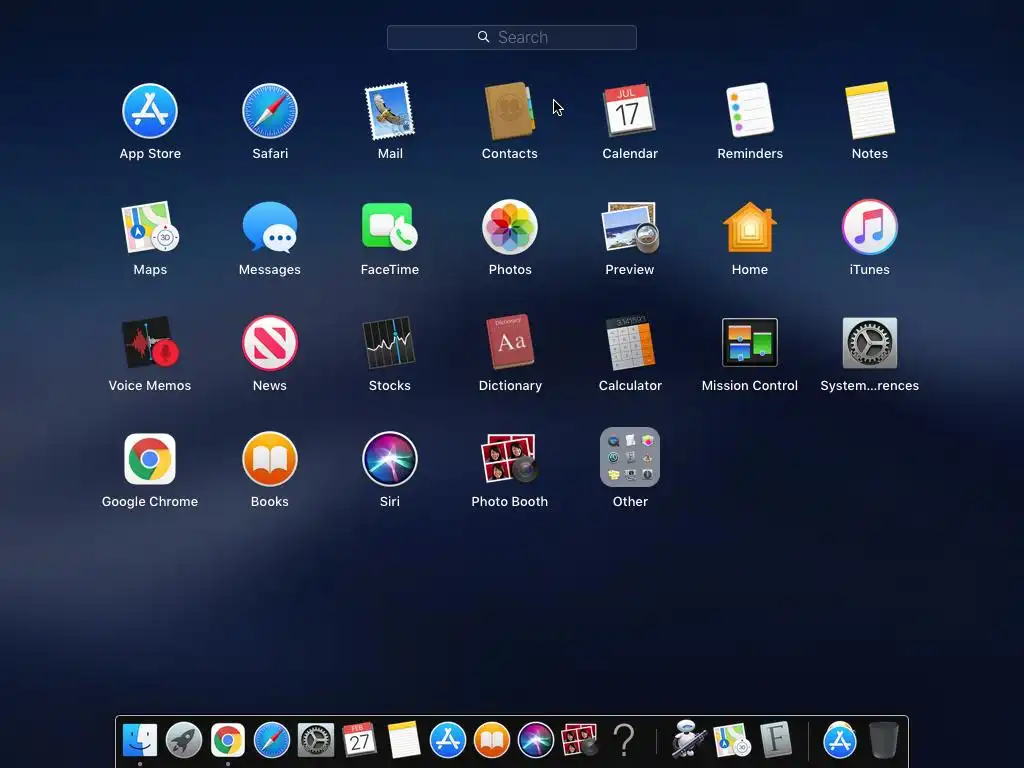1024x768 pixels.
Task: Launch the Preview app
Action: pos(630,227)
